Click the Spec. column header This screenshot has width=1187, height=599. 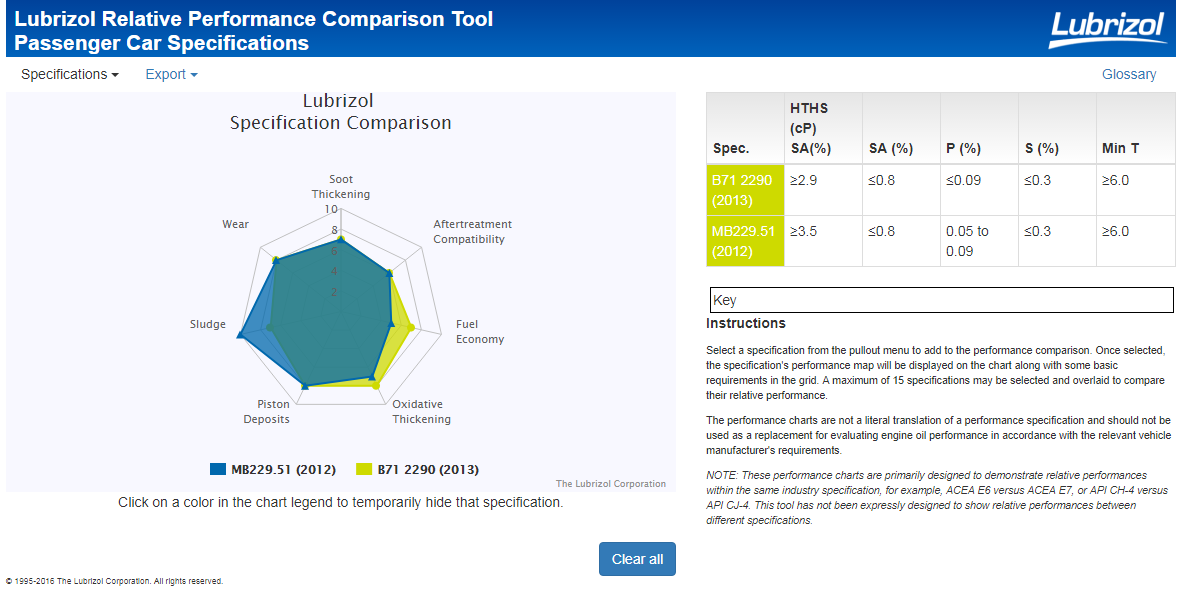[745, 129]
